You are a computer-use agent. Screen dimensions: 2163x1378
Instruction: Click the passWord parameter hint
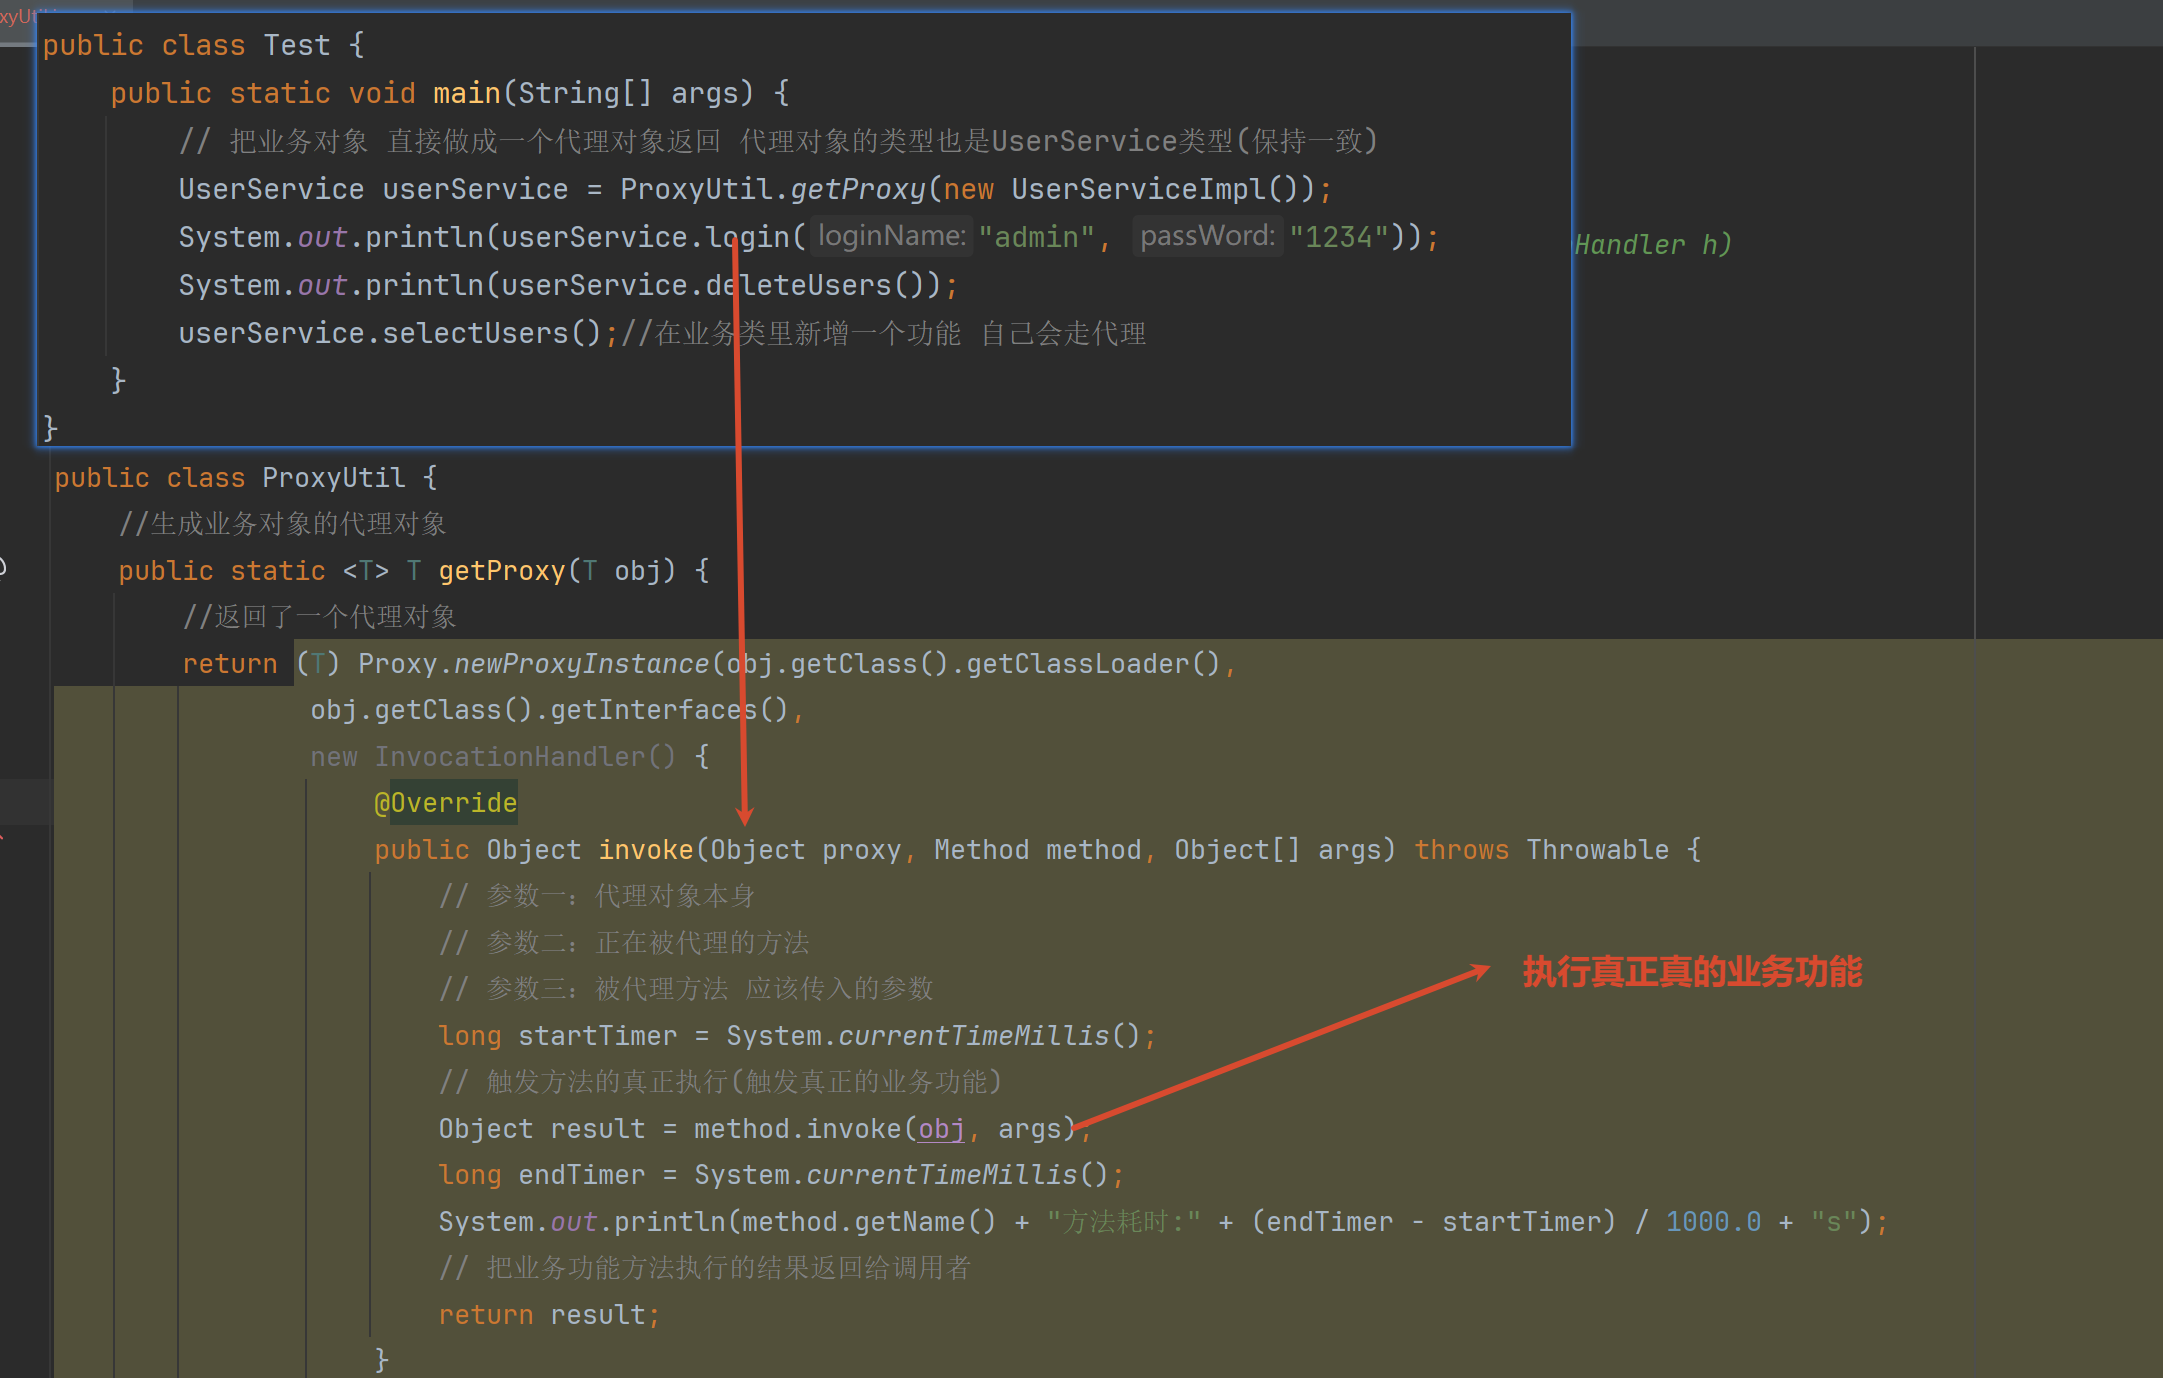point(1207,236)
